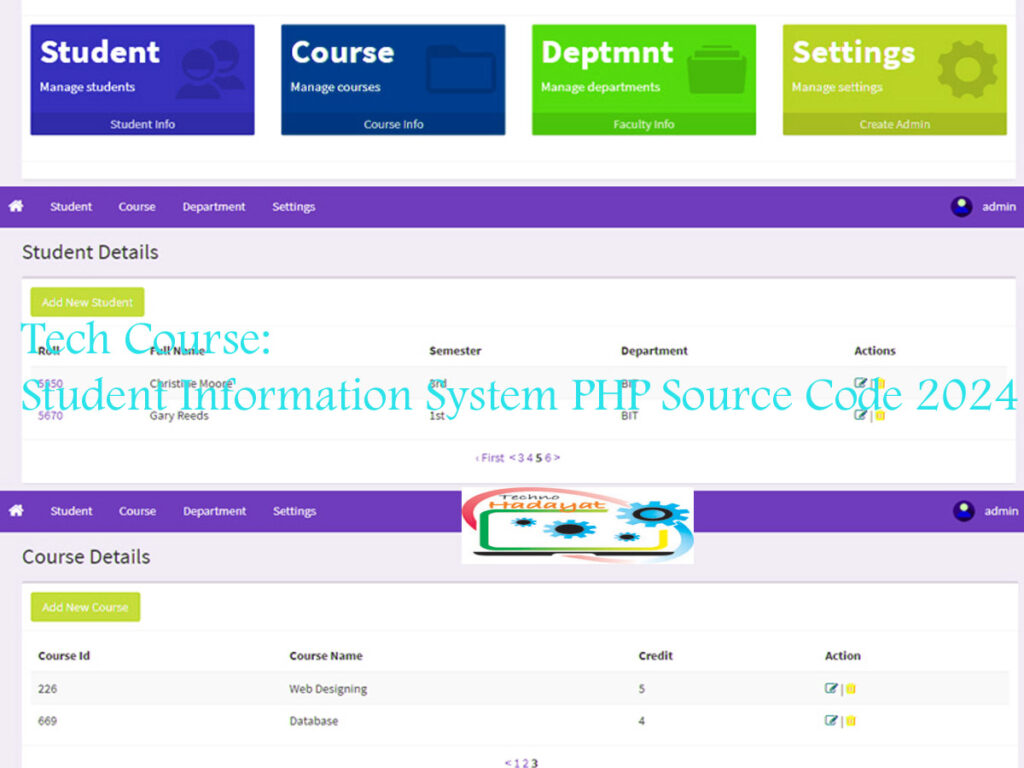This screenshot has height=768, width=1024.
Task: Click the Add New Course button
Action: coord(85,607)
